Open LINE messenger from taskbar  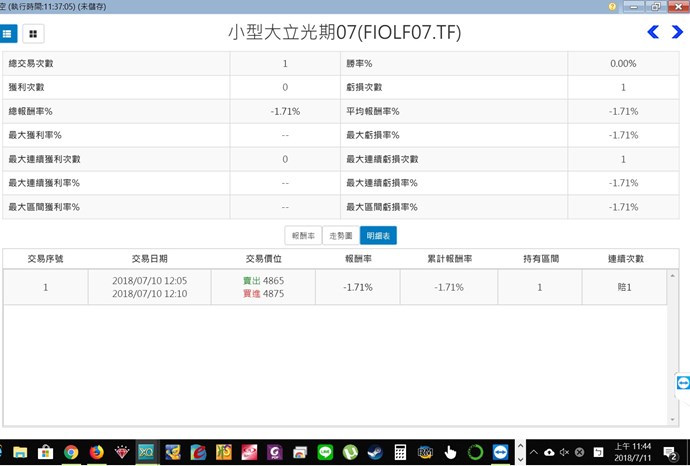pyautogui.click(x=325, y=452)
